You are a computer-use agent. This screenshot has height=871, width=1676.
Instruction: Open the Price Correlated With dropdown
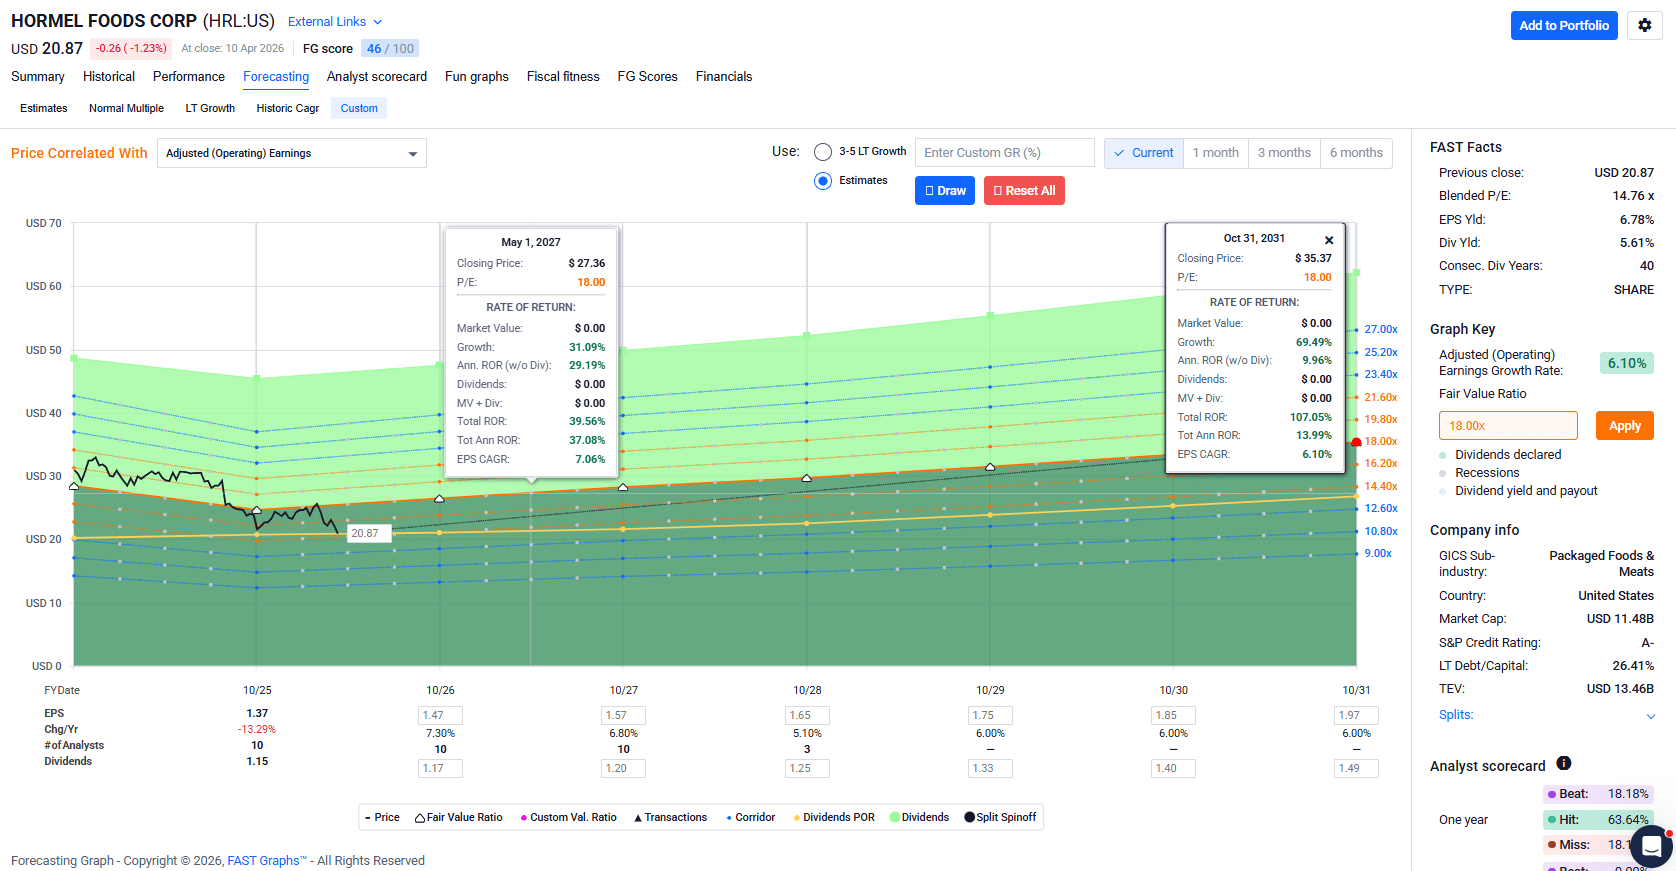[292, 153]
